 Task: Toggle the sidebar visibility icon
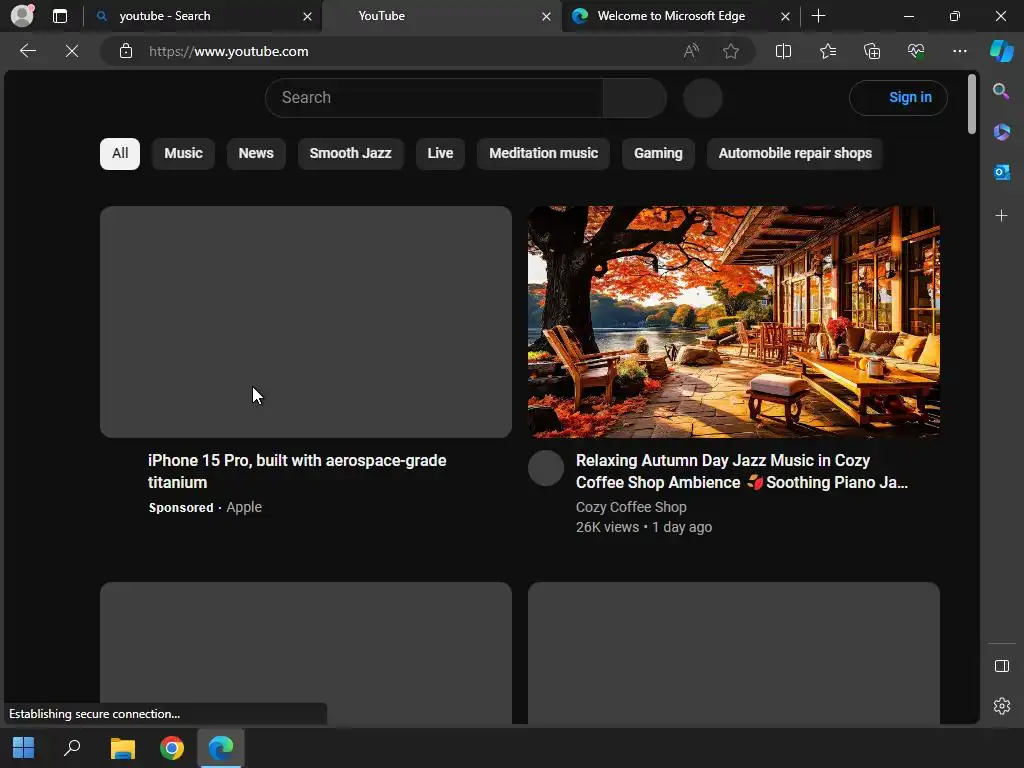pos(1001,665)
